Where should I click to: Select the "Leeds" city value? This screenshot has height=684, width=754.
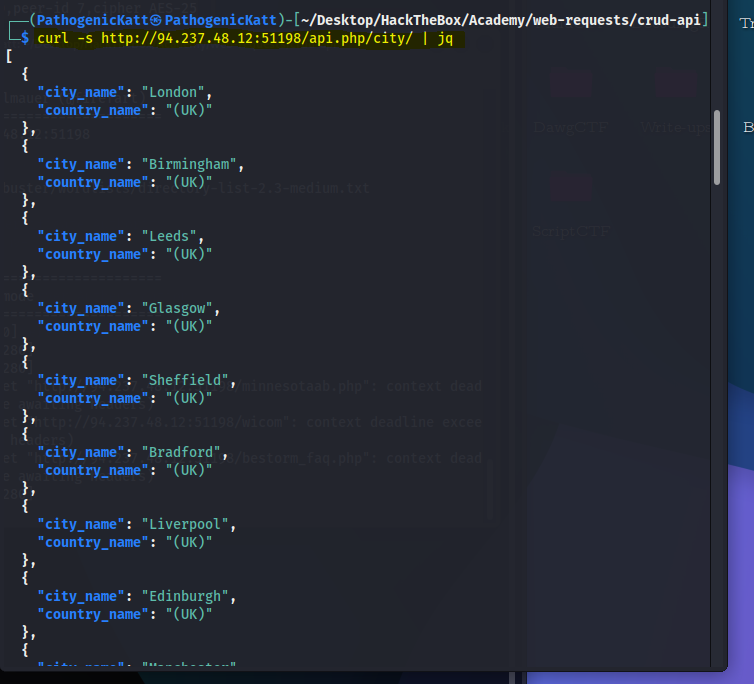pos(169,237)
